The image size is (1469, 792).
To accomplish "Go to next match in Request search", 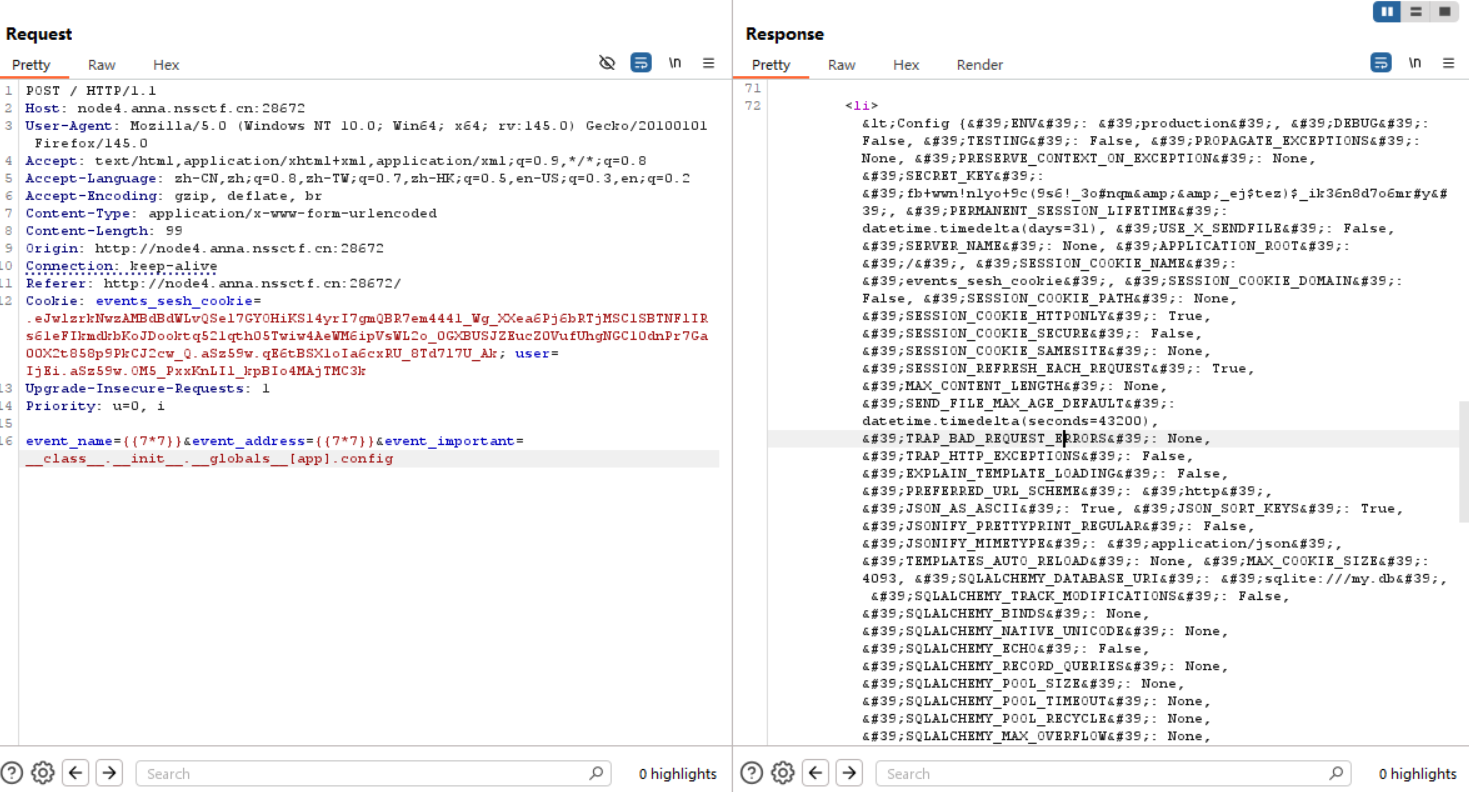I will pos(109,773).
